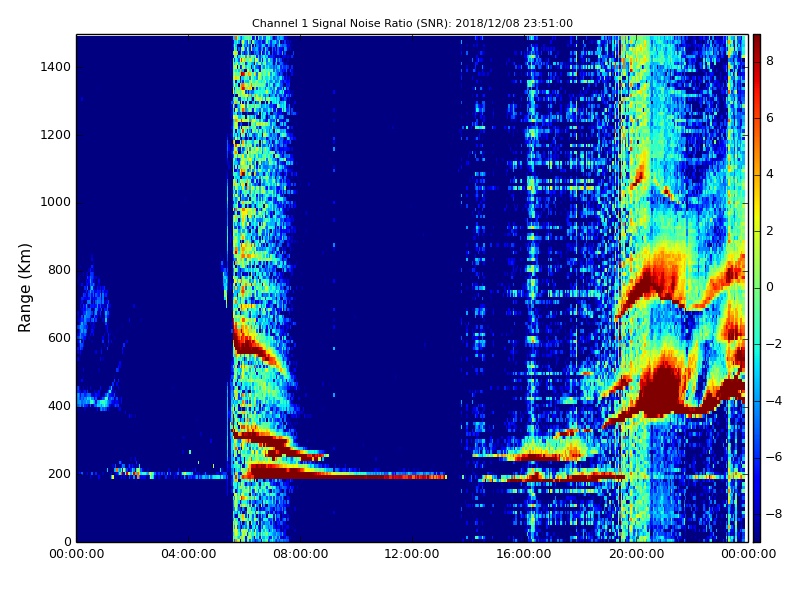The height and width of the screenshot is (600, 800).
Task: Click the colorbar label −2
Action: tap(774, 344)
